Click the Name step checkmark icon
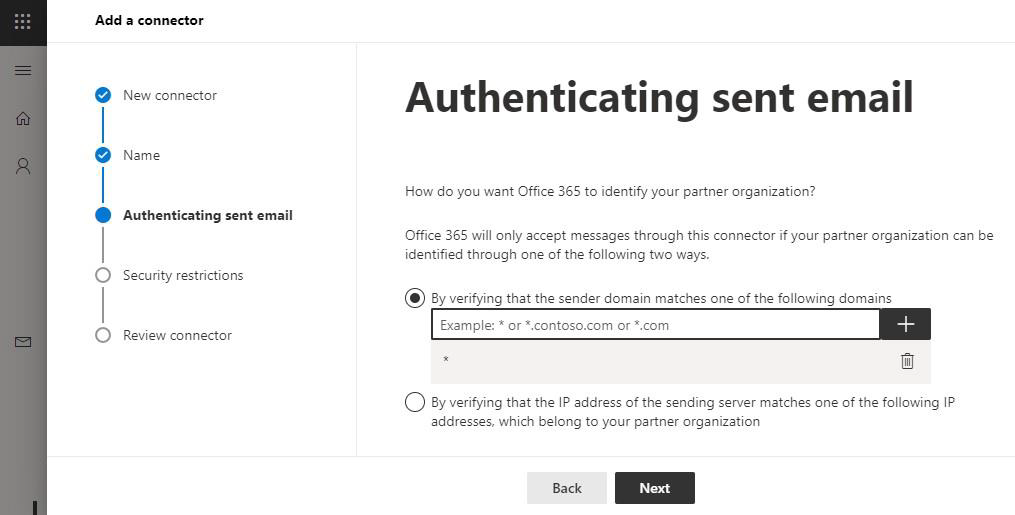The width and height of the screenshot is (1015, 515). click(x=103, y=155)
